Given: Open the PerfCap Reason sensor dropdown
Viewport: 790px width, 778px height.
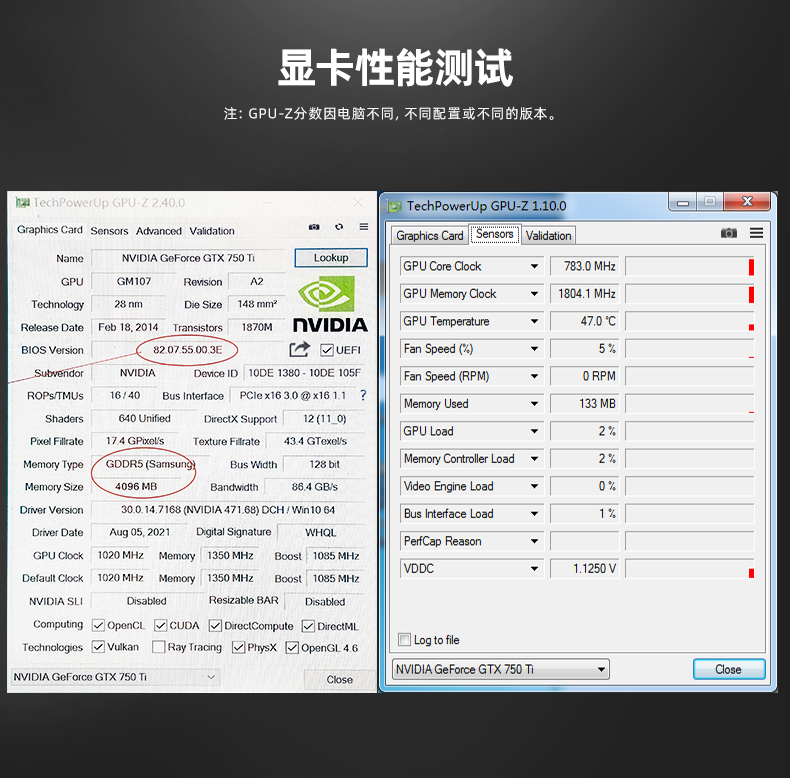Looking at the screenshot, I should pos(534,541).
